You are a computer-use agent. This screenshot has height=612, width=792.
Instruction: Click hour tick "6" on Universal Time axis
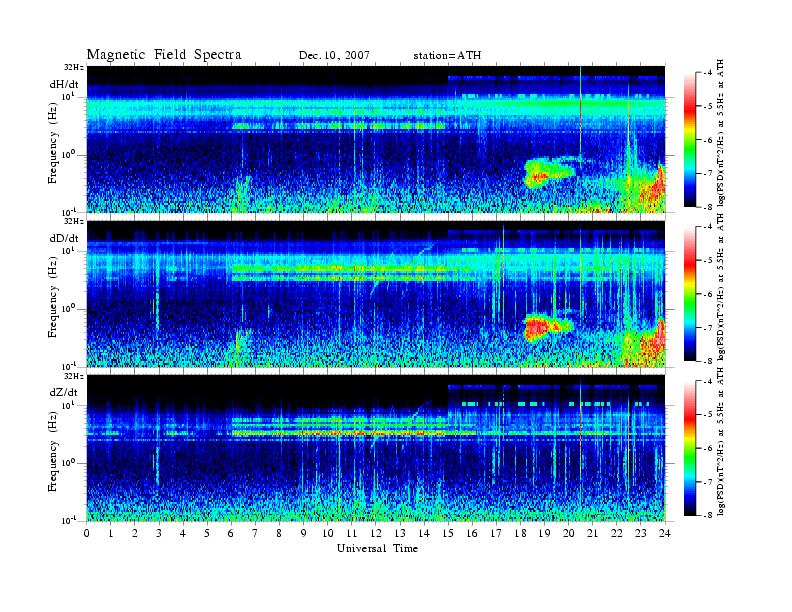pyautogui.click(x=231, y=533)
